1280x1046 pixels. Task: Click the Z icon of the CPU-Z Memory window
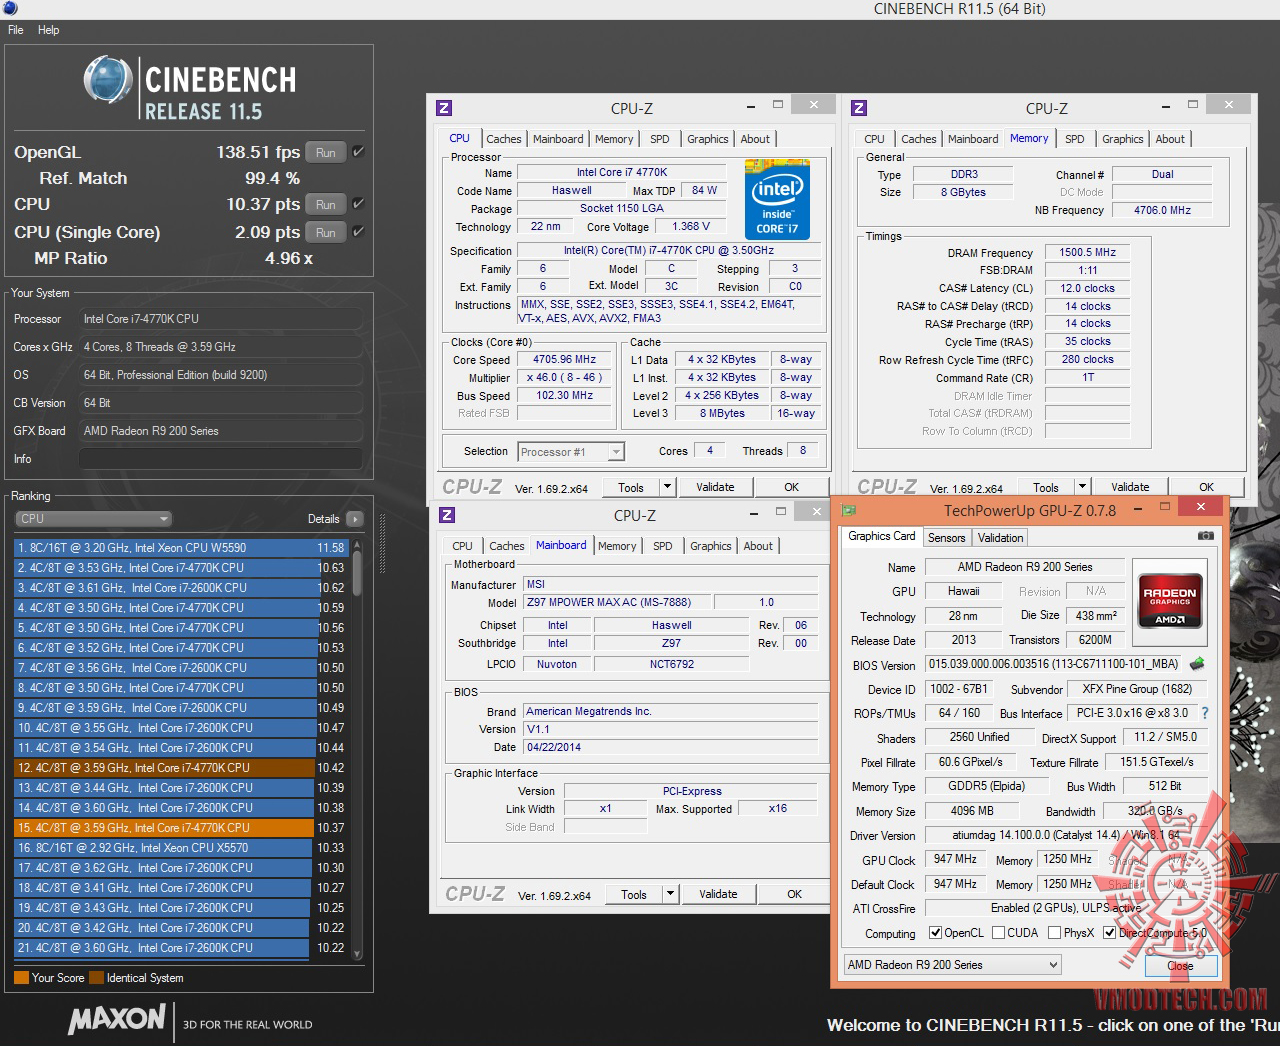coord(859,108)
